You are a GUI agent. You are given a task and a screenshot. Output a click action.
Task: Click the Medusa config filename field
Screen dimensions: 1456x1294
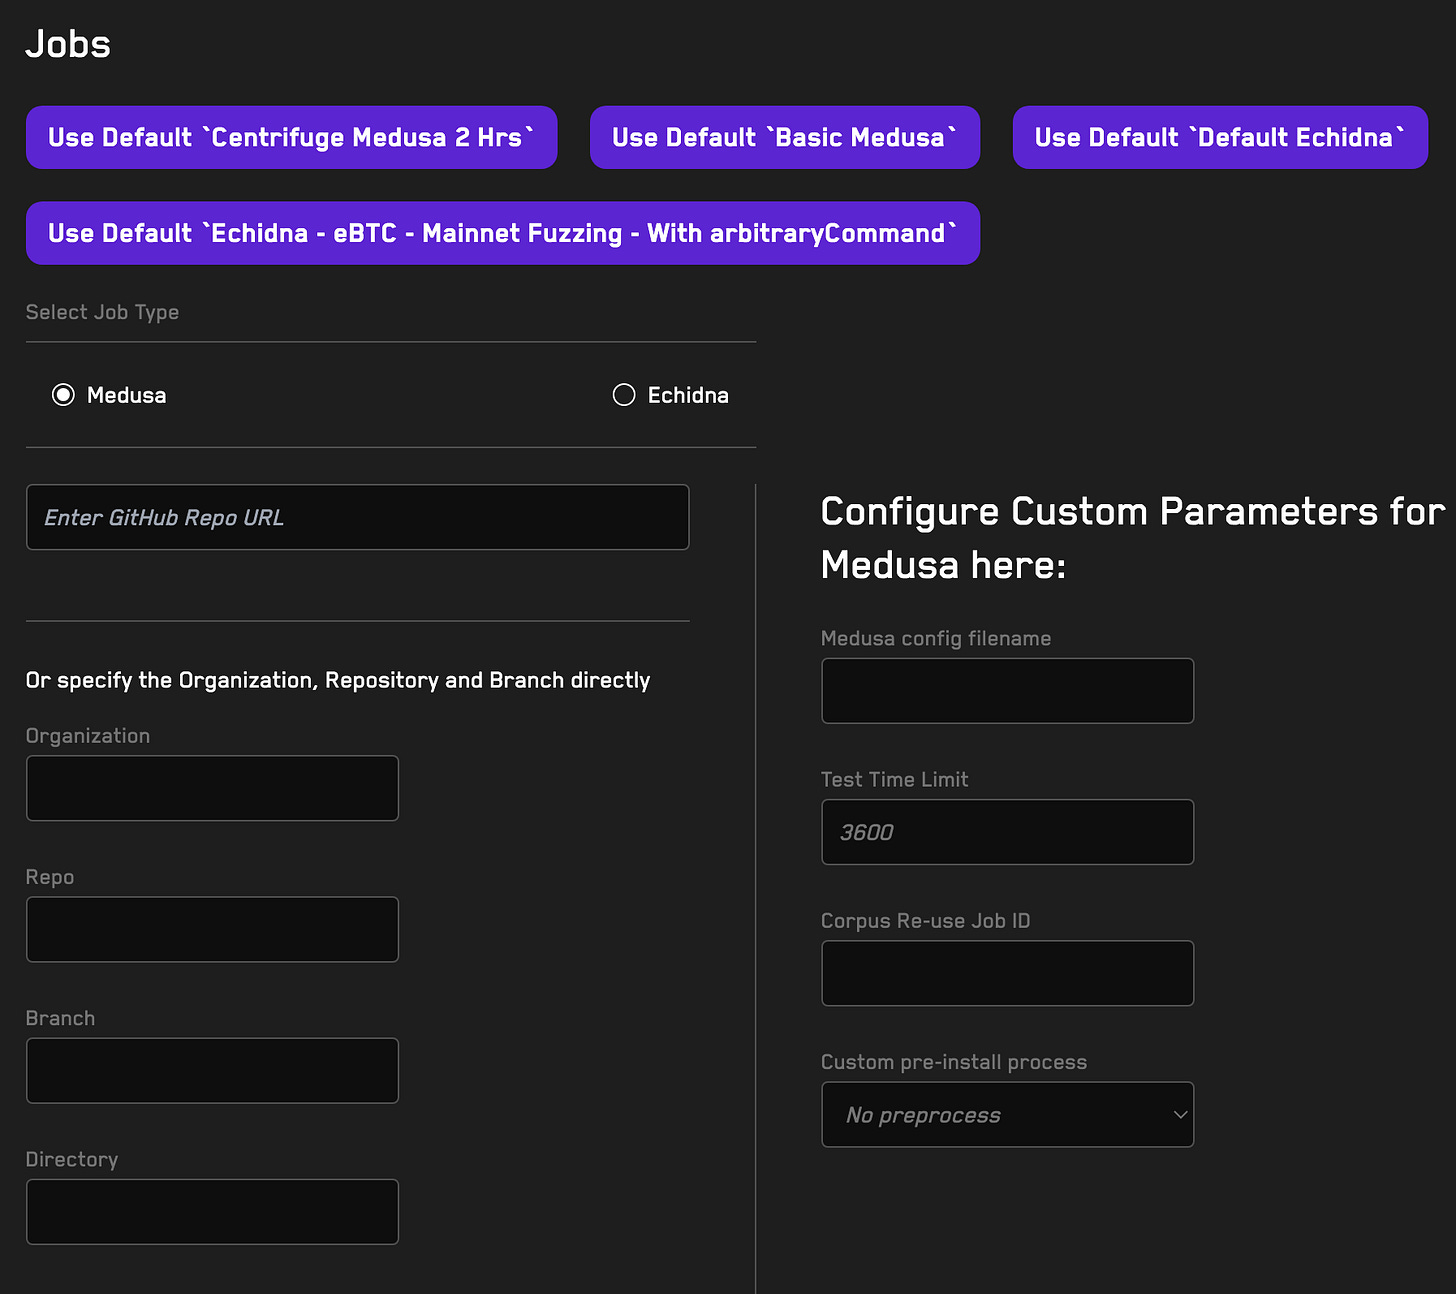point(1008,690)
